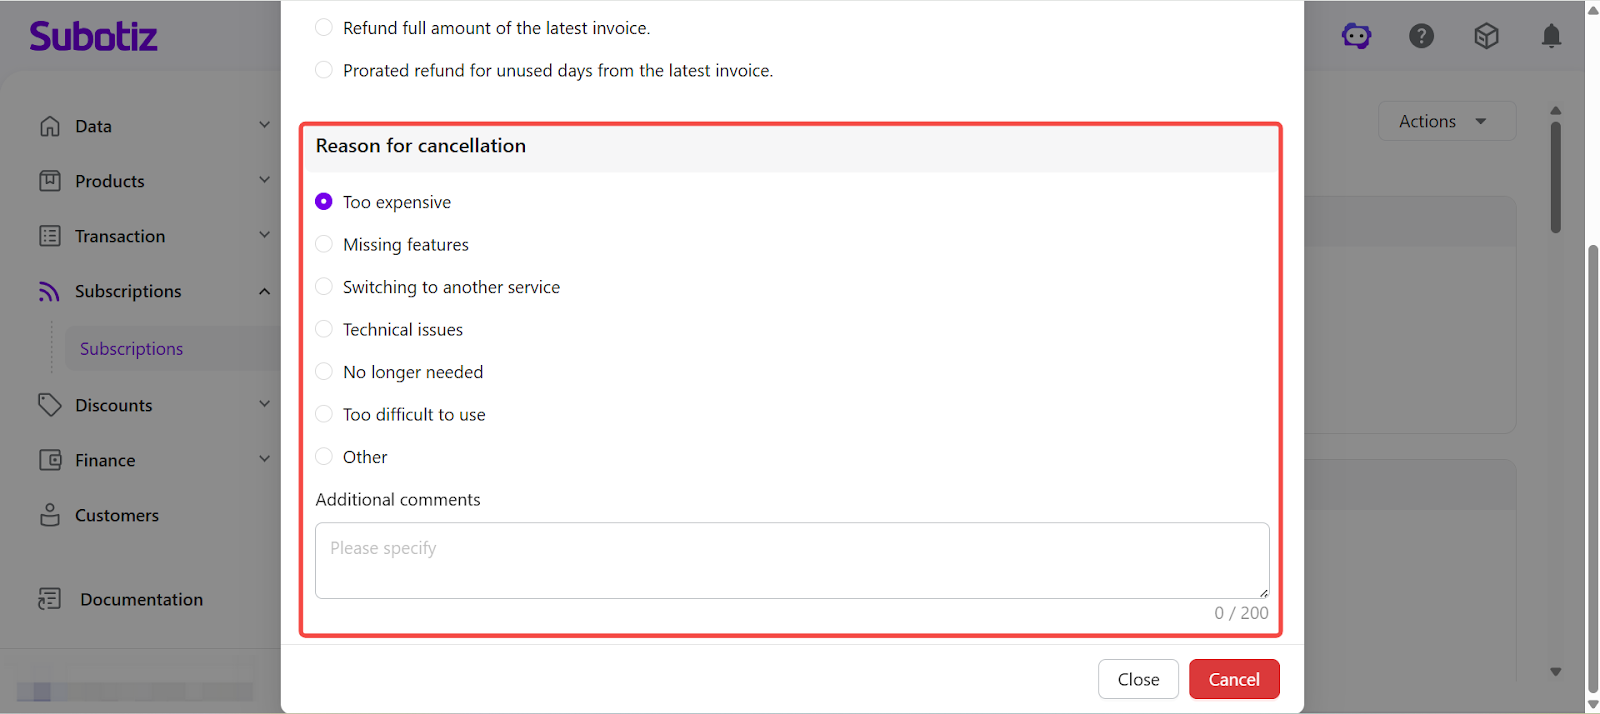Select Prorated refund for unused days
The width and height of the screenshot is (1600, 714).
point(324,70)
